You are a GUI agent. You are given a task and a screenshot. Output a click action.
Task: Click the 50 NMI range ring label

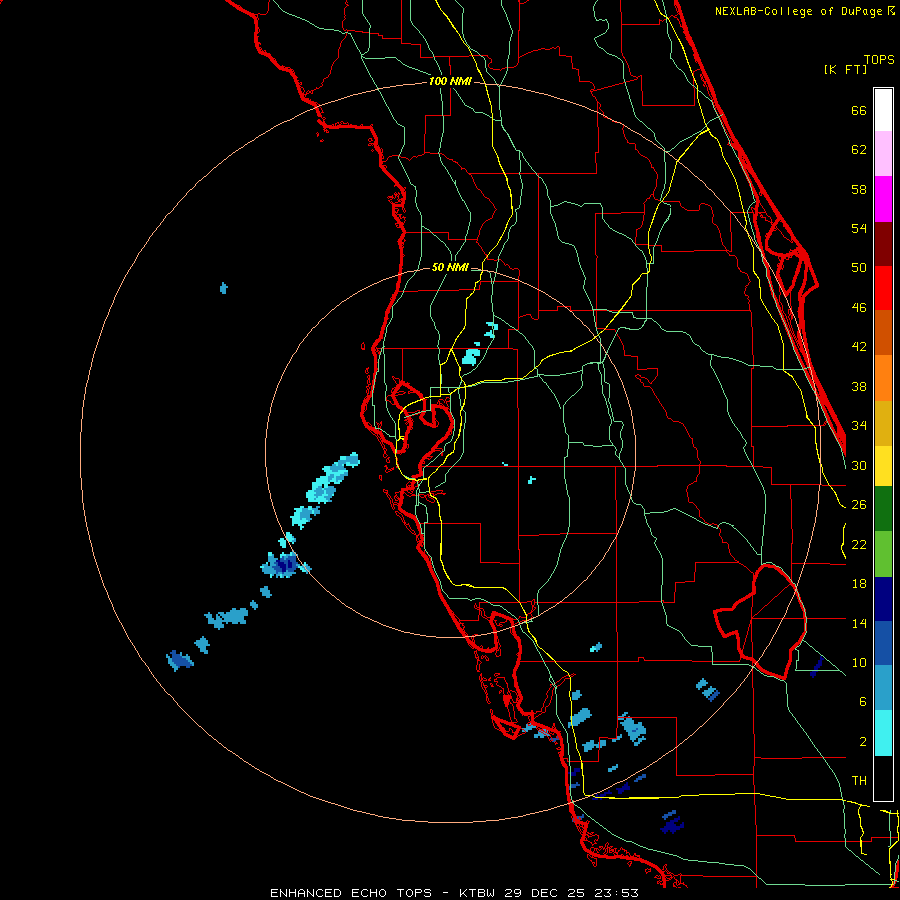(x=450, y=267)
